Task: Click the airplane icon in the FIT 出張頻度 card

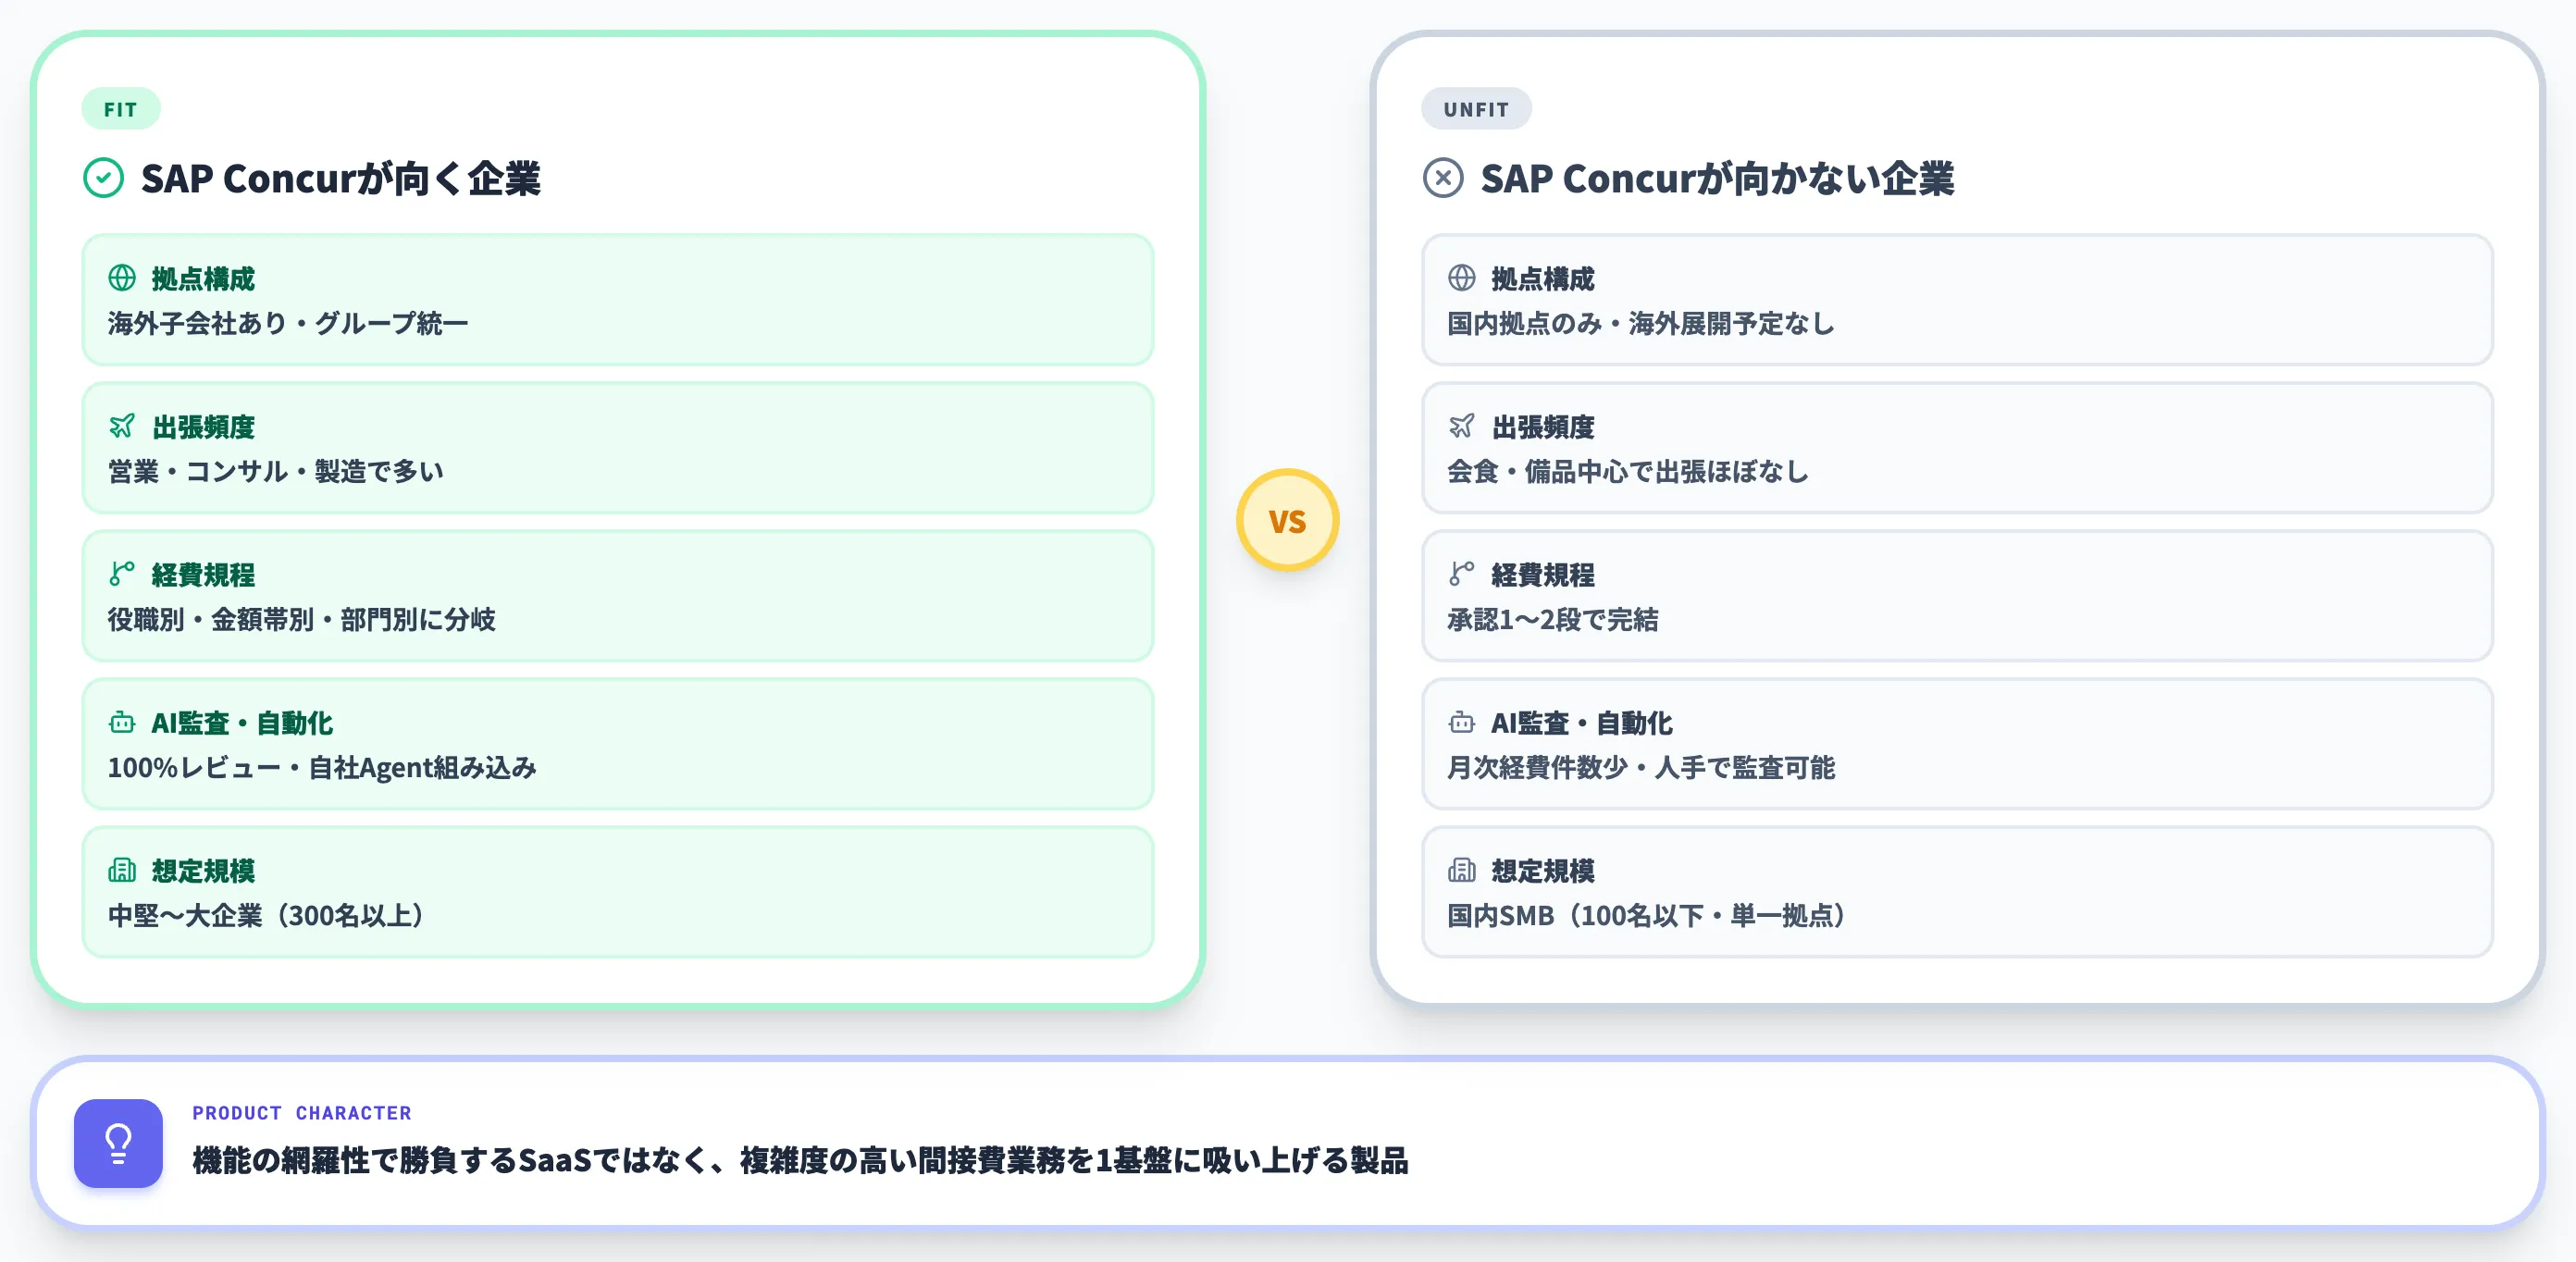Action: coord(122,426)
